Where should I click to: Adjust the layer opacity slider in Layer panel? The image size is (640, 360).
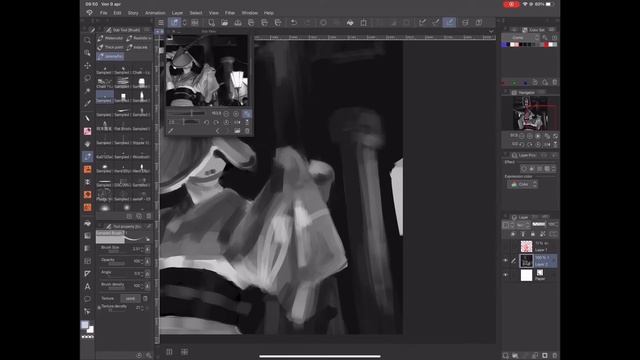[539, 224]
